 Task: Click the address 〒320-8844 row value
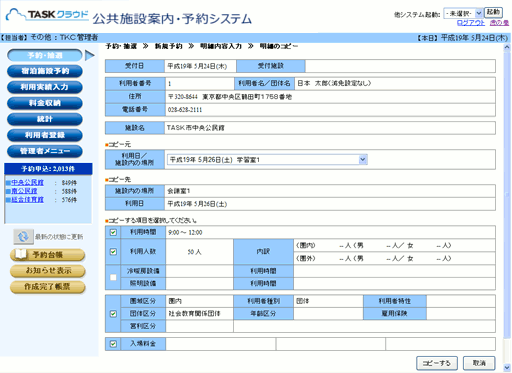(x=230, y=97)
